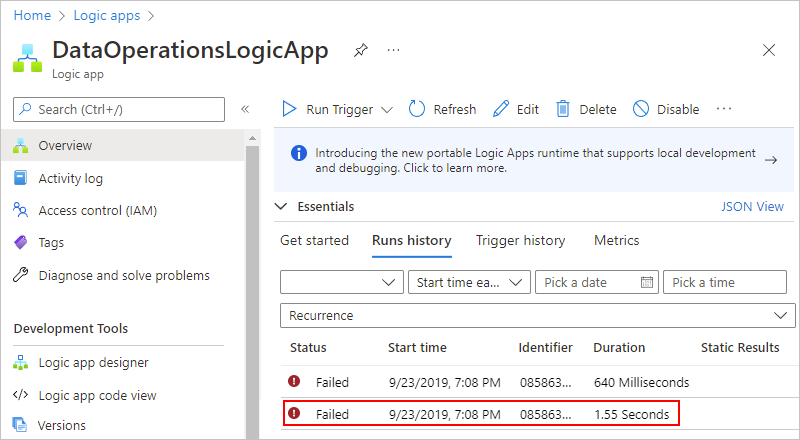Go to Home in the breadcrumb

pyautogui.click(x=32, y=16)
